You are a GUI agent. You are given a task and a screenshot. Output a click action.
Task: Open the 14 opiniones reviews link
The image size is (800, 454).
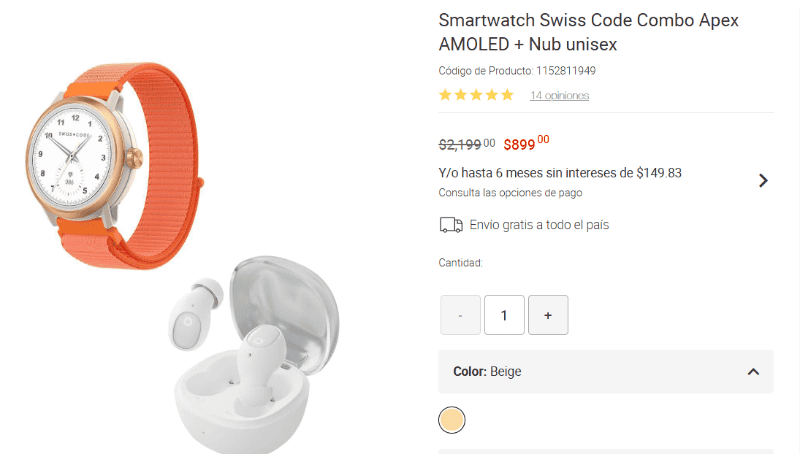(x=559, y=96)
